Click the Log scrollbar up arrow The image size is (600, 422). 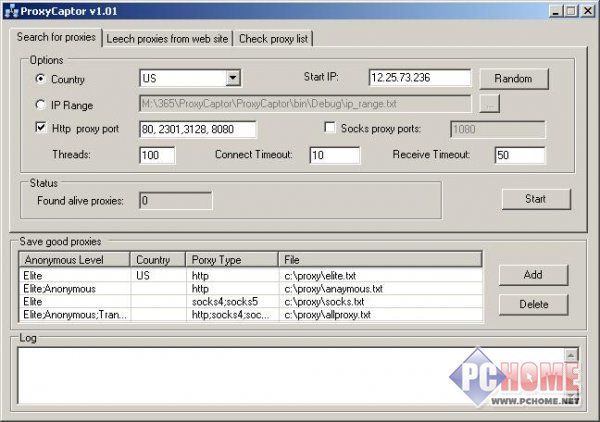[571, 355]
